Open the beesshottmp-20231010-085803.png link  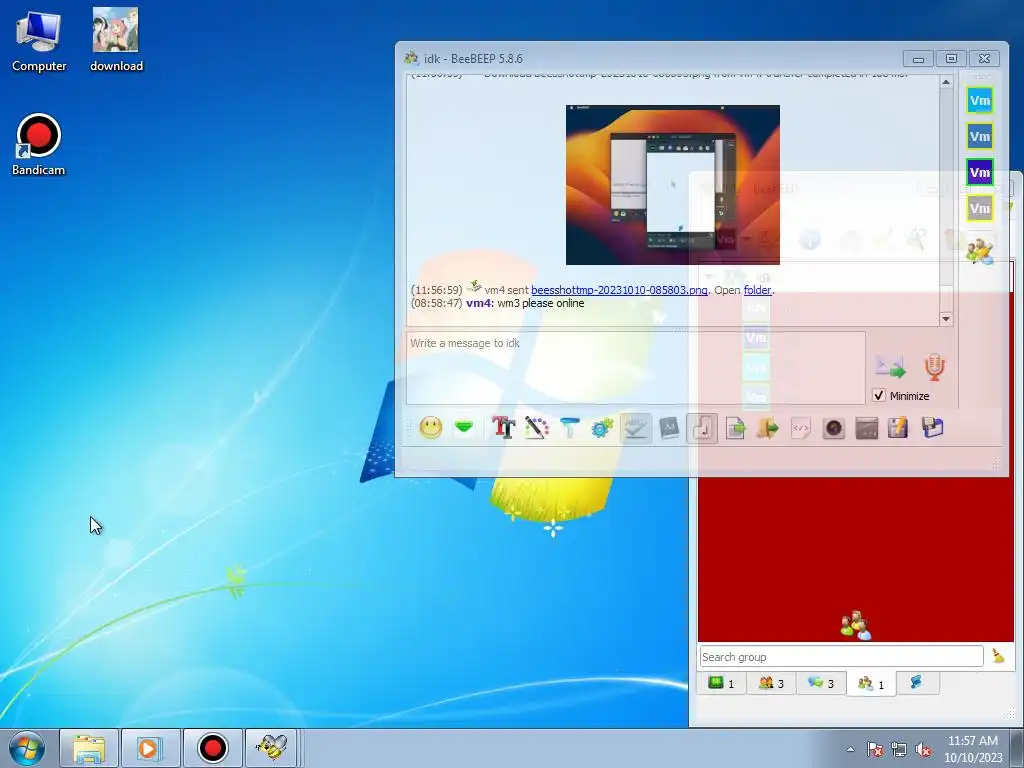tap(619, 290)
